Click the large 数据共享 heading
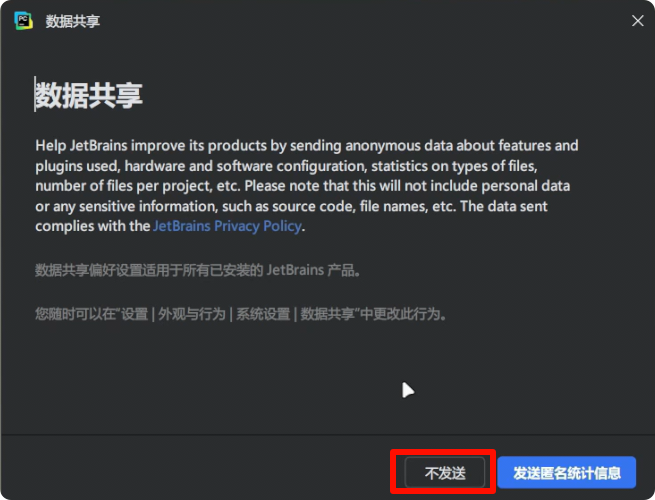 89,95
